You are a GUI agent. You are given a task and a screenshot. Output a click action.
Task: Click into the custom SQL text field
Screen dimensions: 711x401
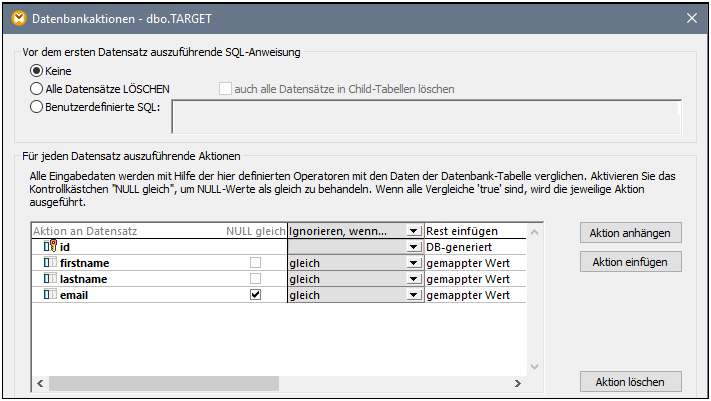[x=426, y=117]
